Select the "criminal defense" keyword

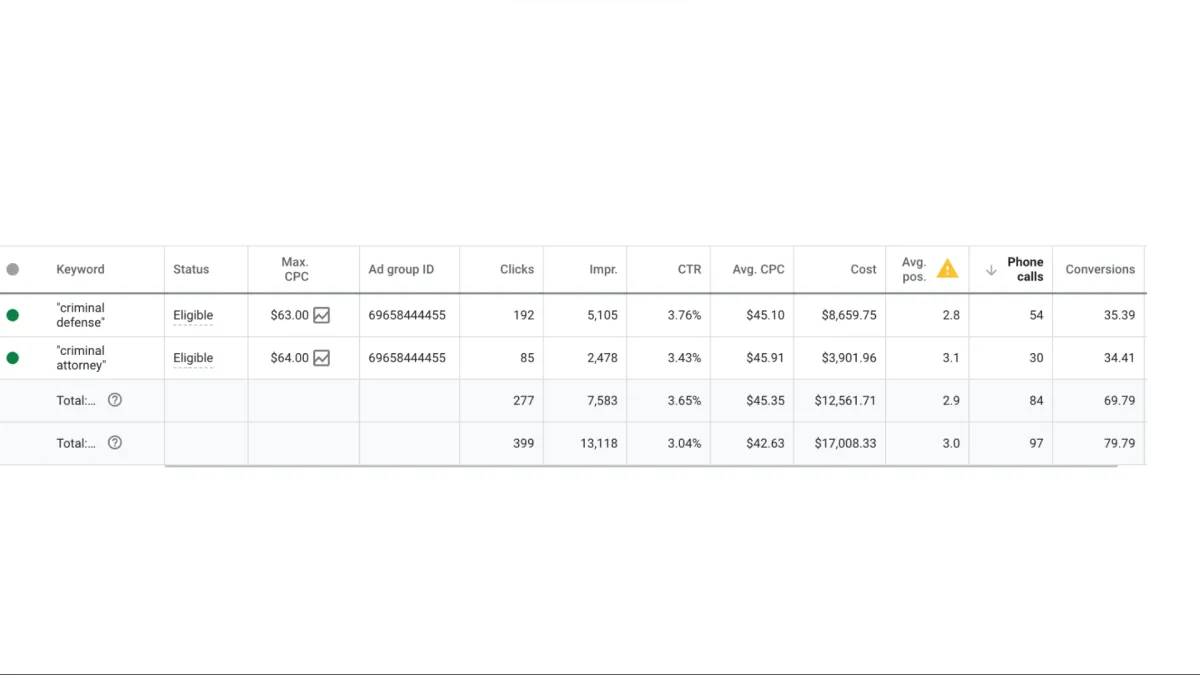coord(81,315)
